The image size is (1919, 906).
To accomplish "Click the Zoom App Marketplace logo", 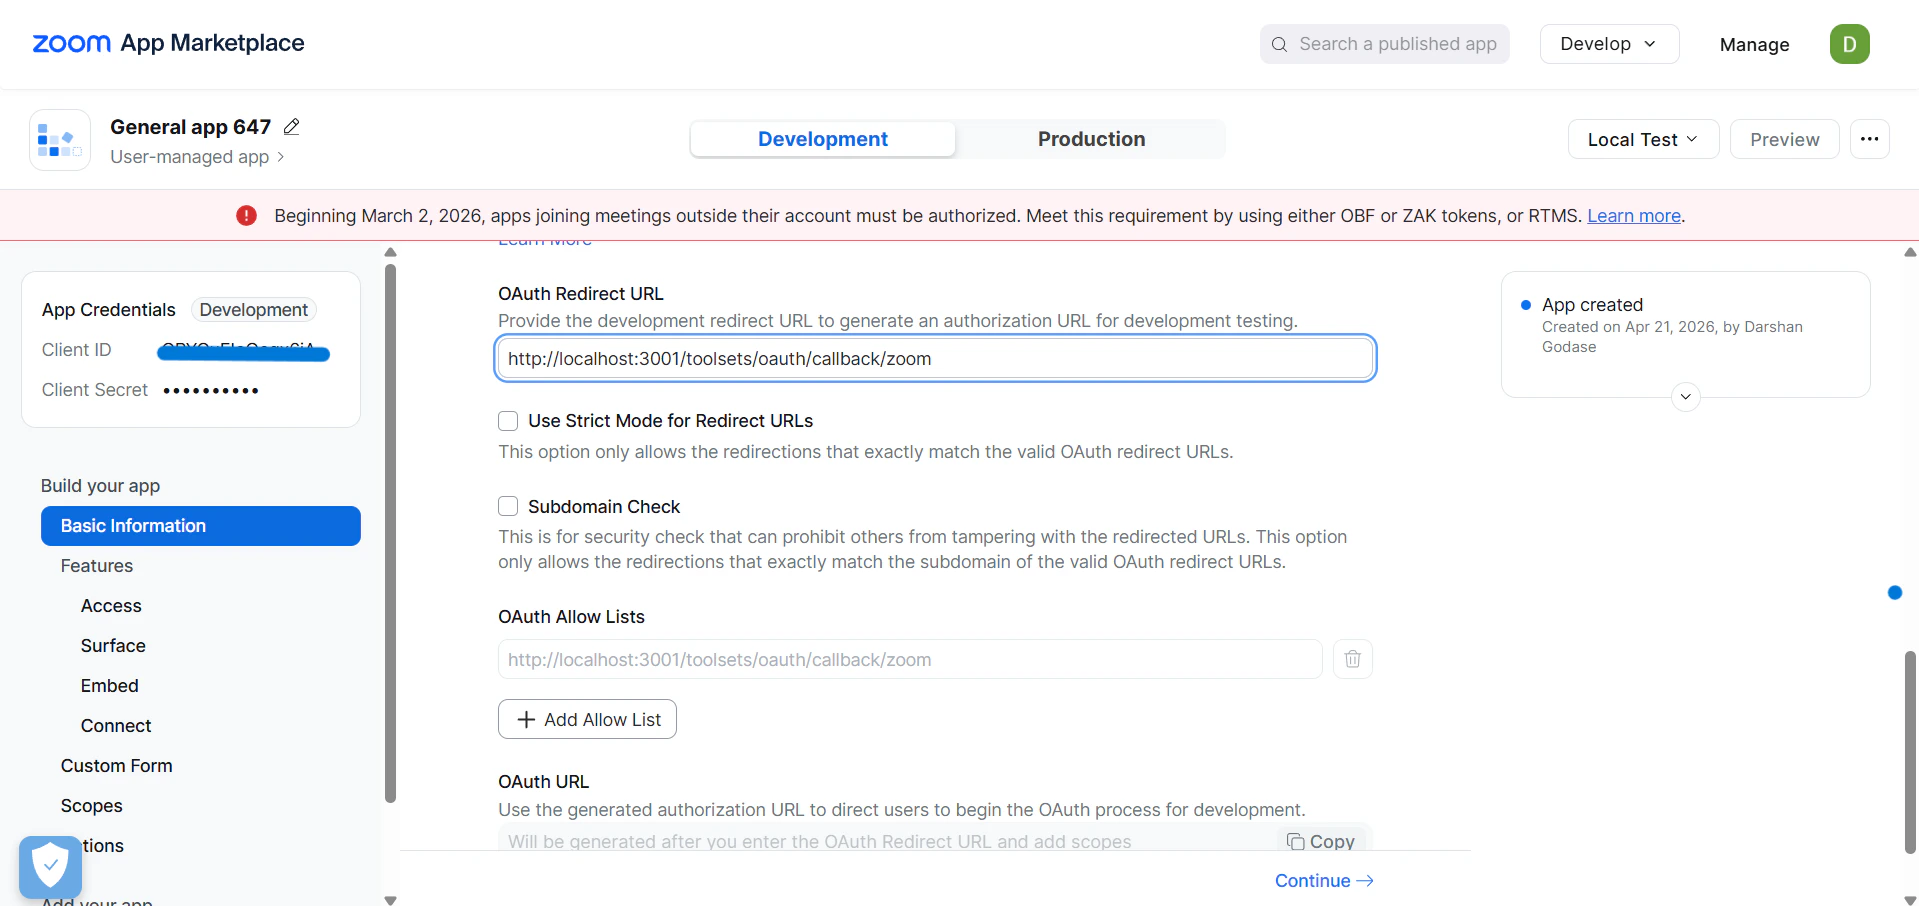I will (168, 43).
